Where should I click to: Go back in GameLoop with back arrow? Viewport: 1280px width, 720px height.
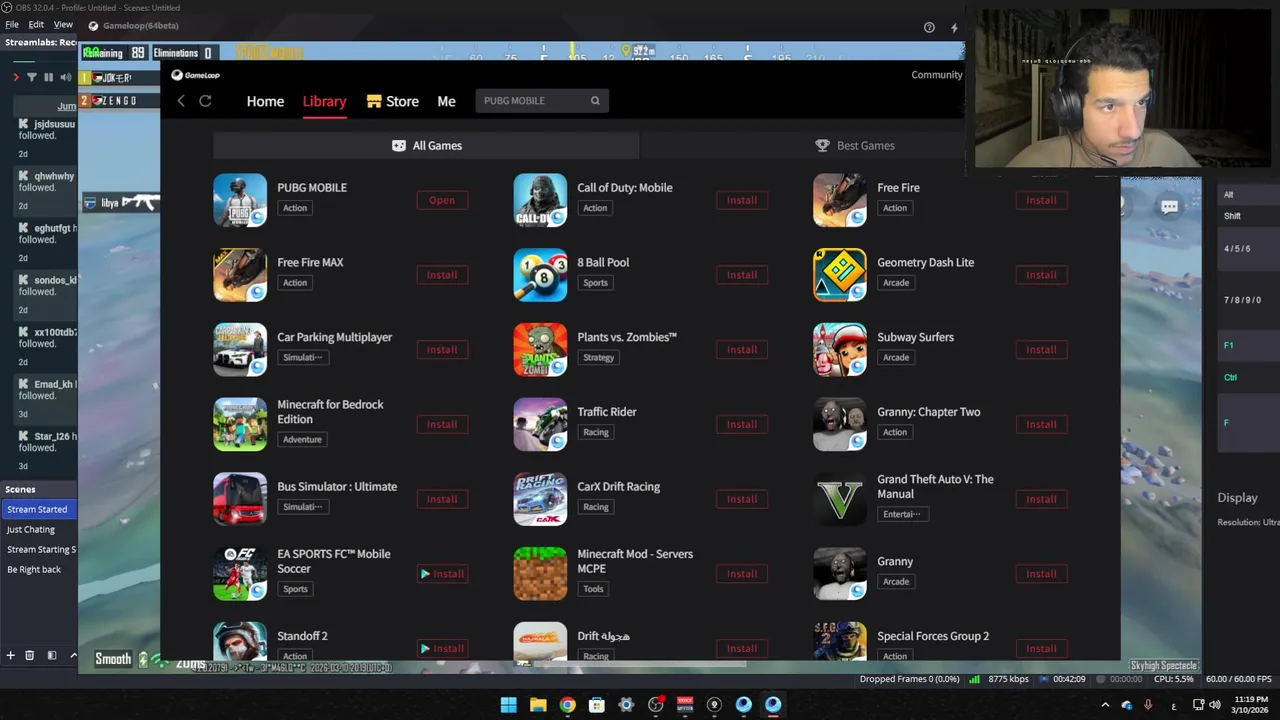181,101
